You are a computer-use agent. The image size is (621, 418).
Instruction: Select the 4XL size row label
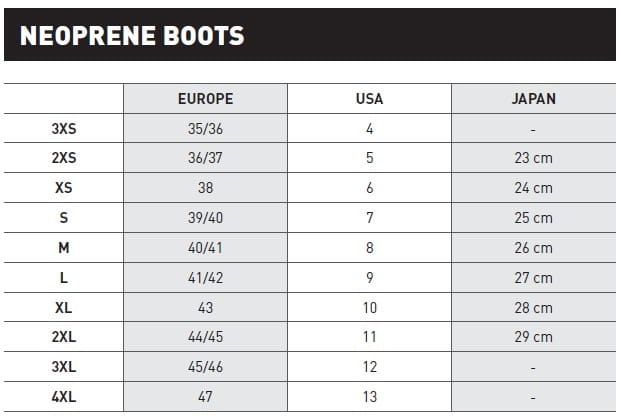point(63,397)
